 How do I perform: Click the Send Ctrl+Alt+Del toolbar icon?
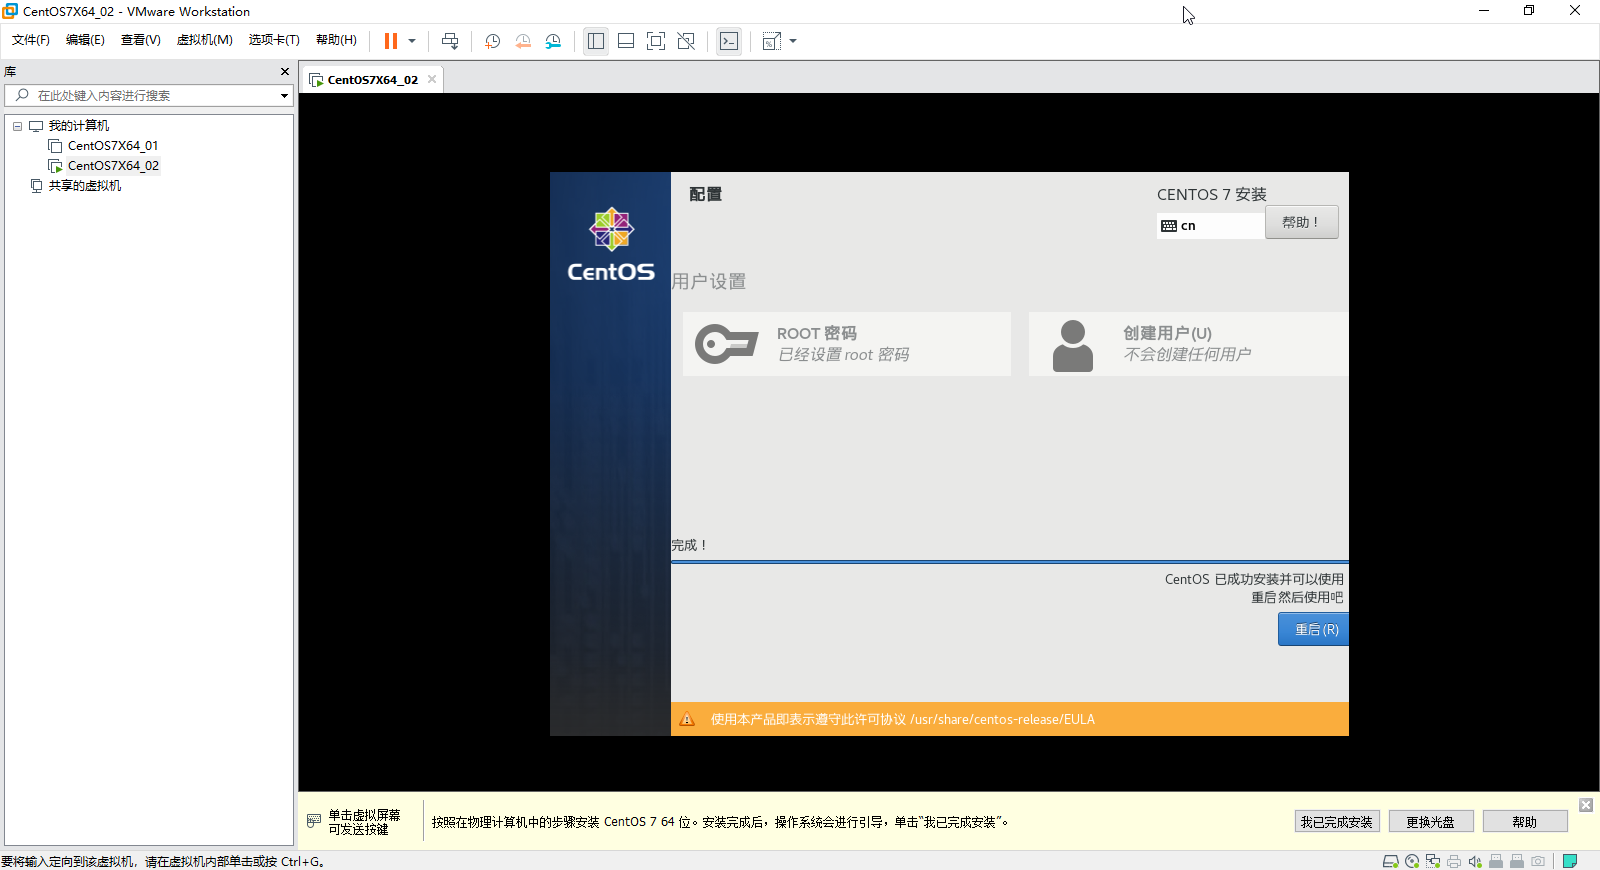450,41
